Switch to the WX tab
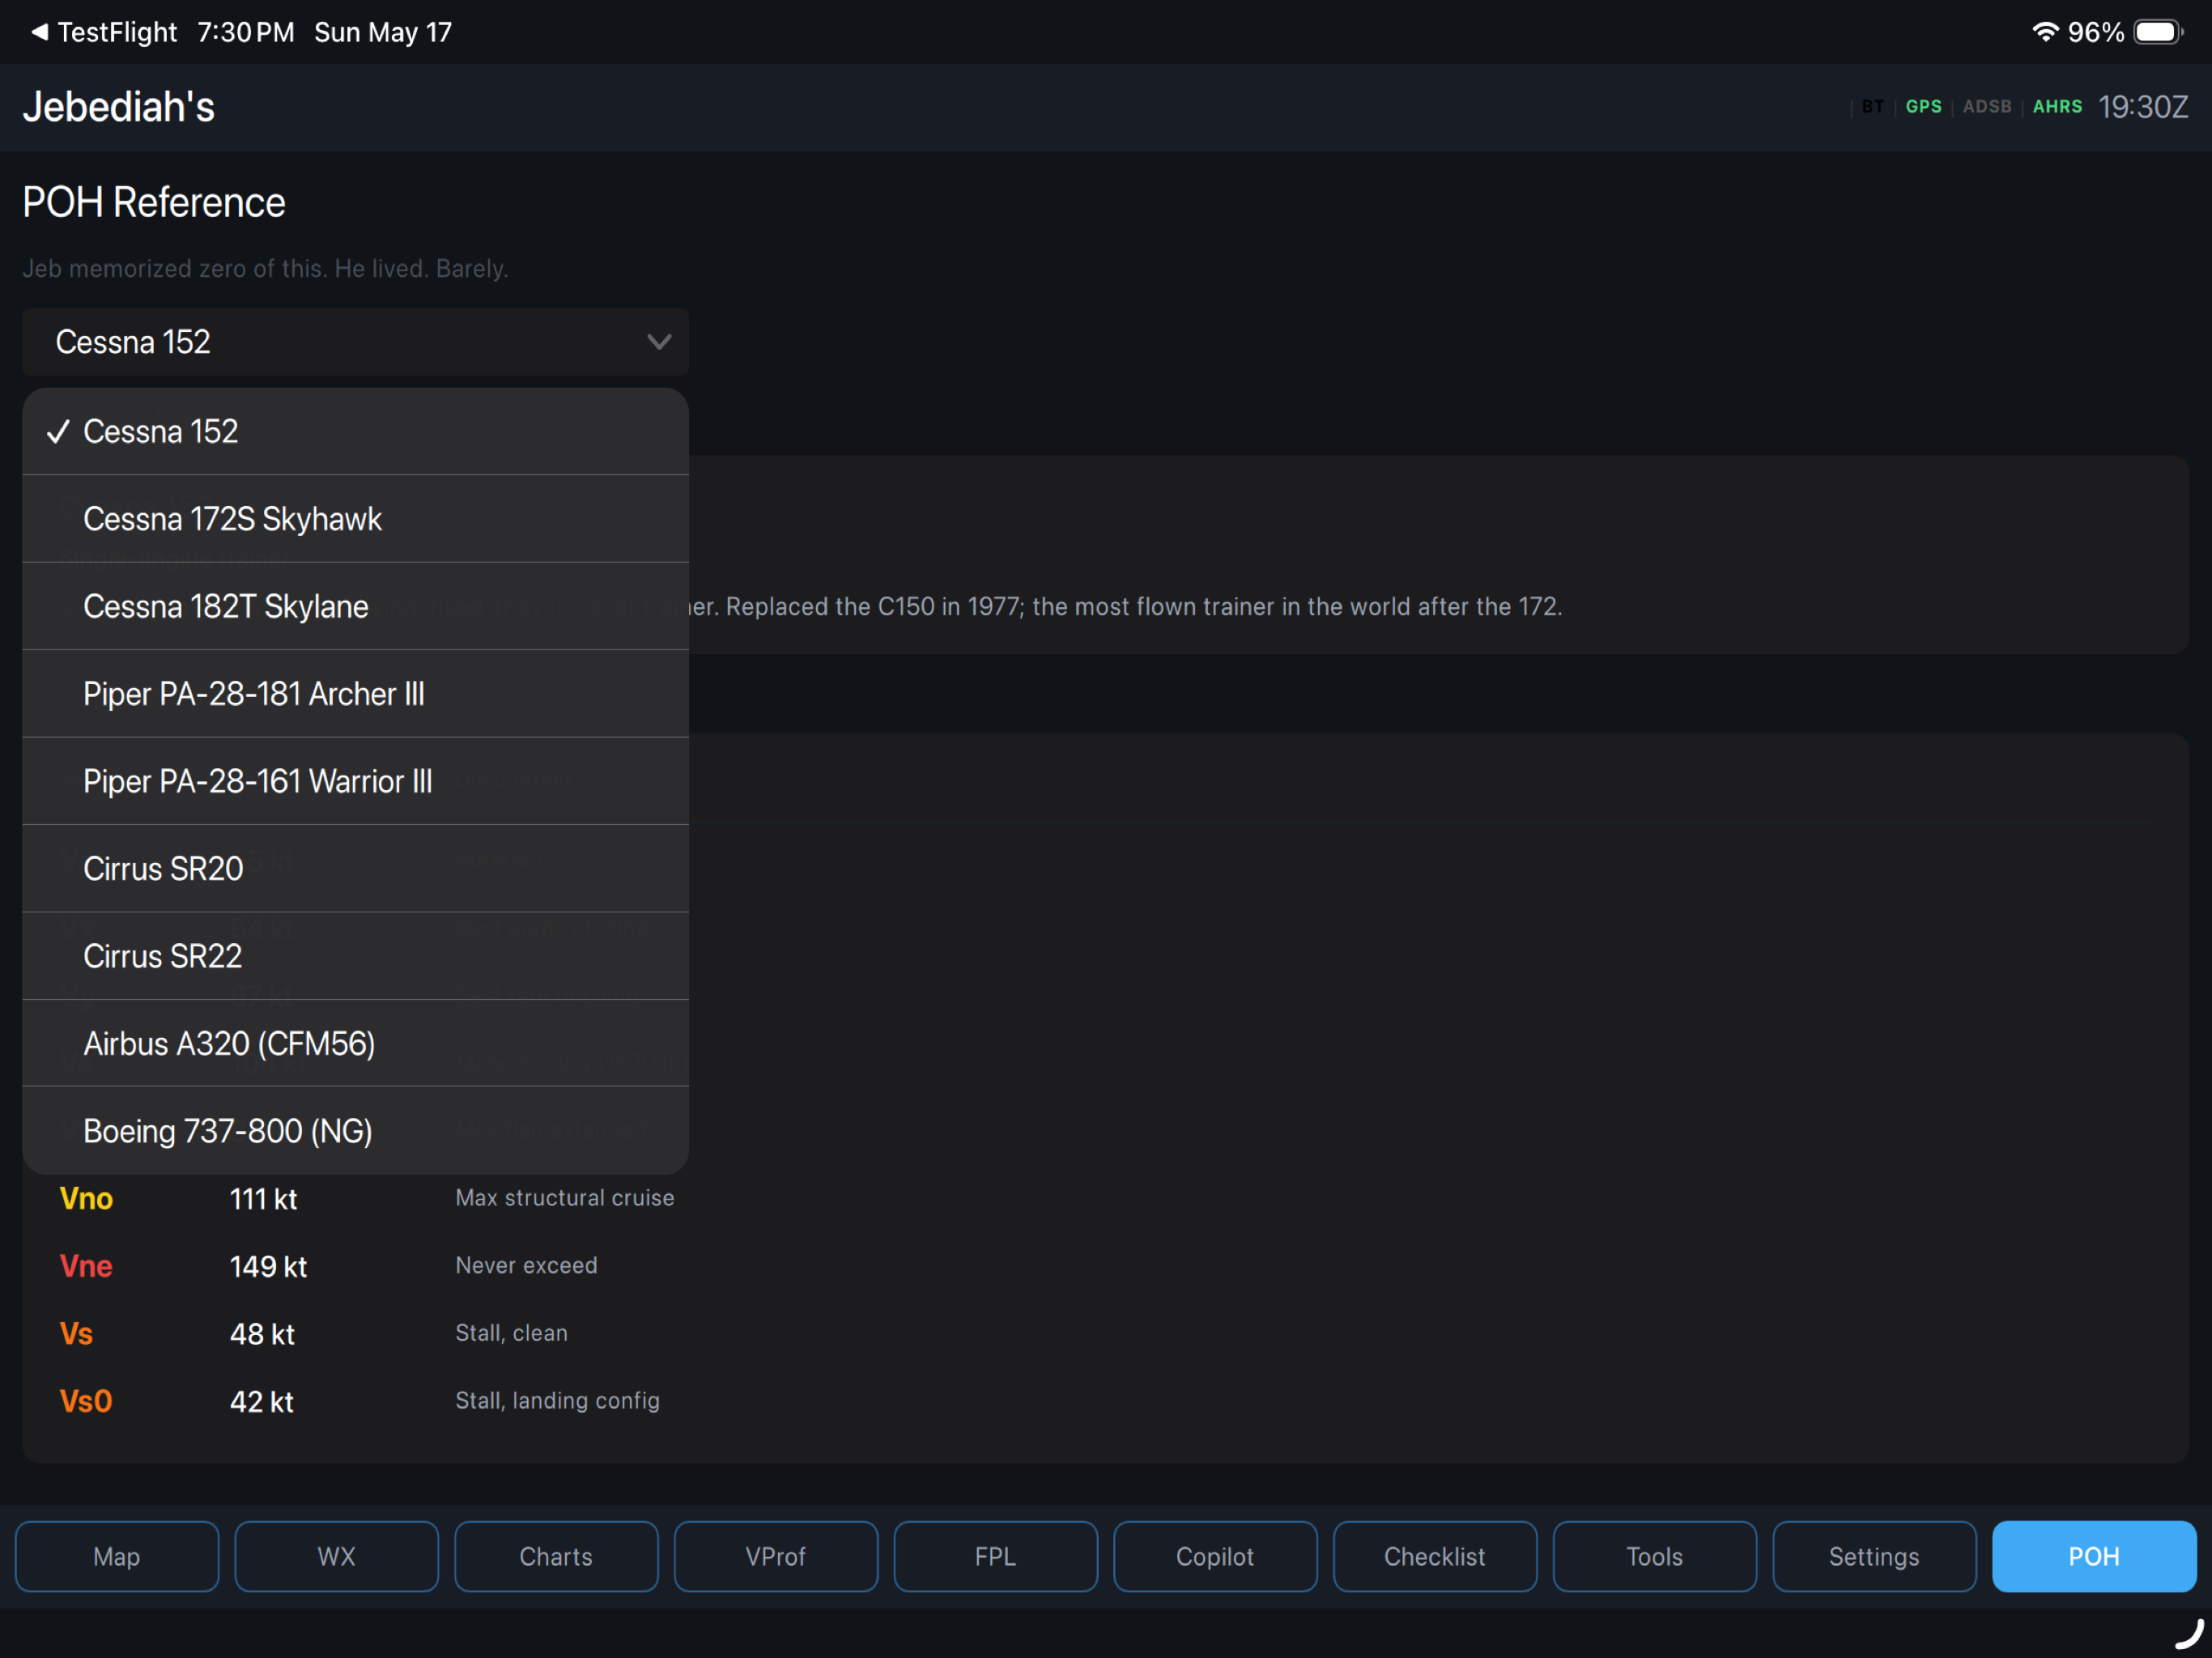The image size is (2212, 1658). (336, 1556)
